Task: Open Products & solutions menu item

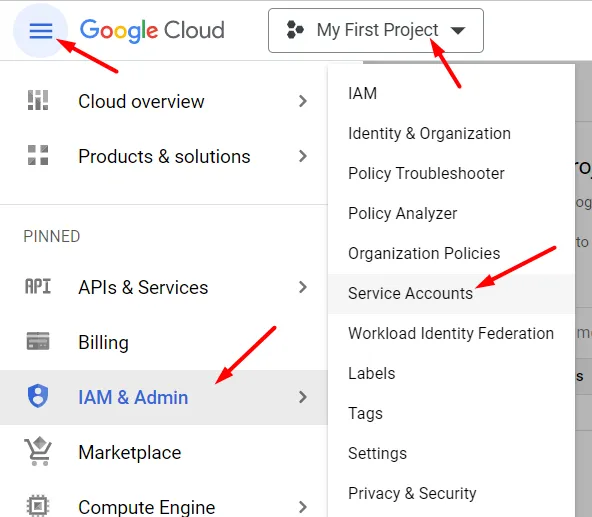Action: (163, 156)
